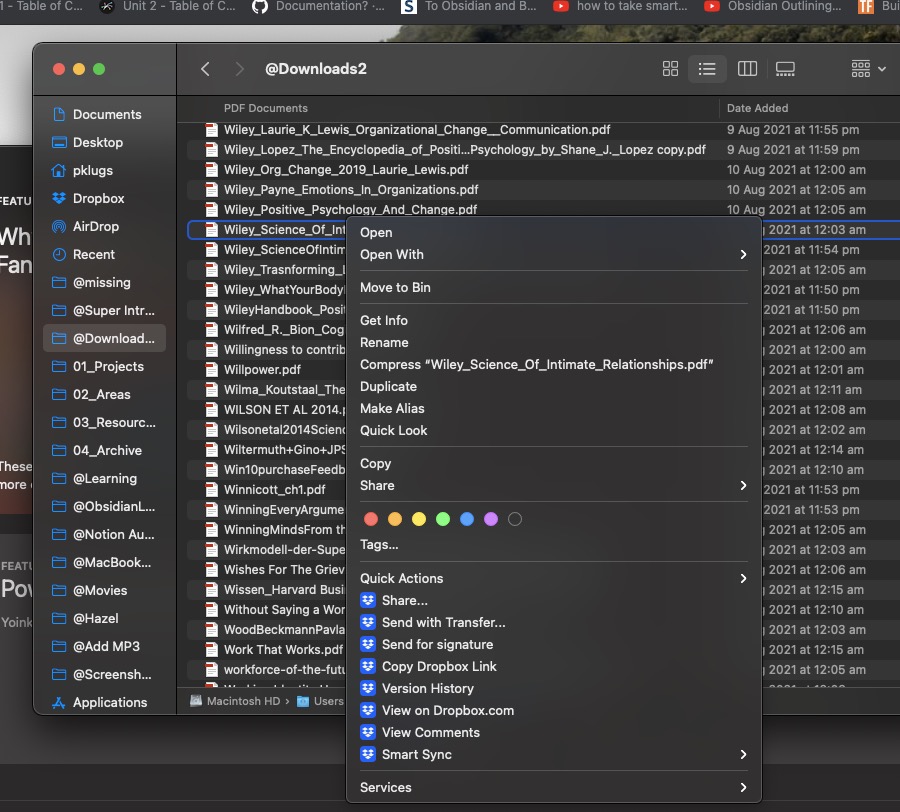Go forward in Finder history
900x812 pixels.
point(239,69)
